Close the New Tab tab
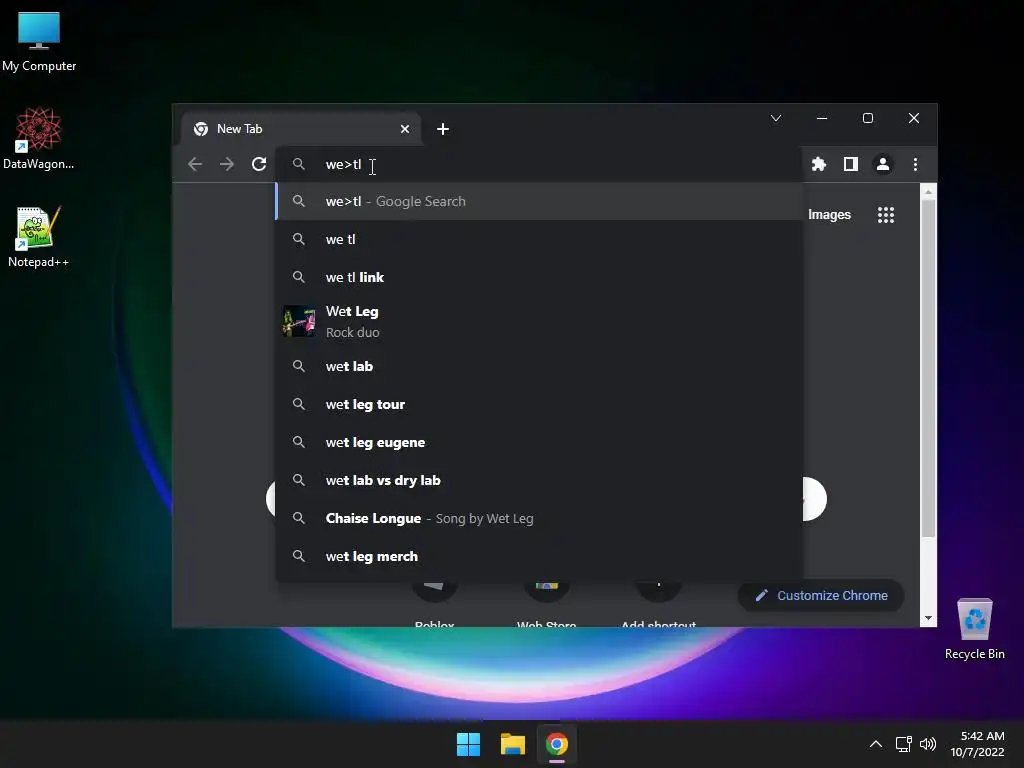Image resolution: width=1024 pixels, height=768 pixels. coord(405,129)
